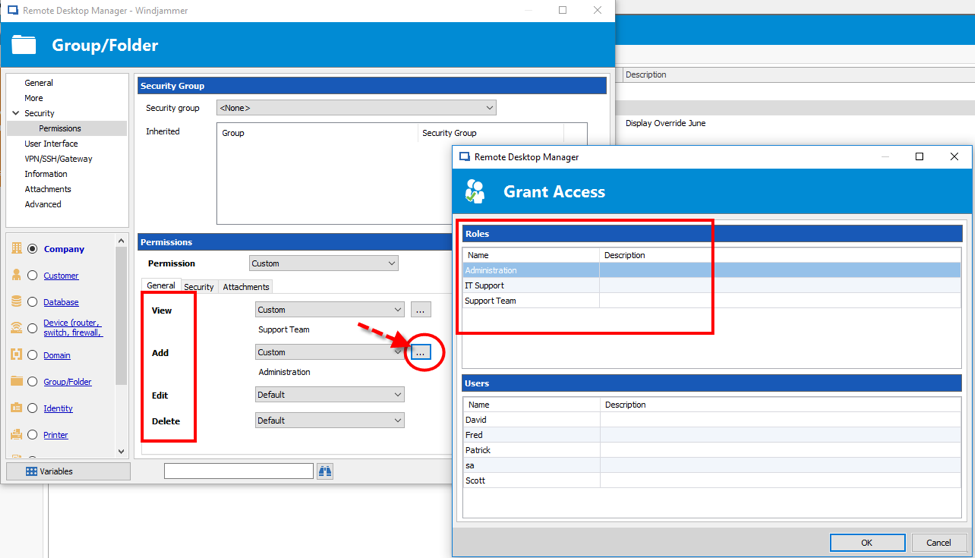Click Display Override June in background window
The height and width of the screenshot is (558, 975).
click(665, 123)
